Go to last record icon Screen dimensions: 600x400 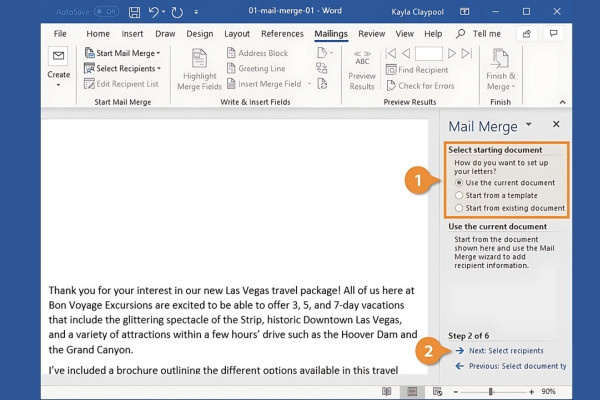[x=467, y=53]
